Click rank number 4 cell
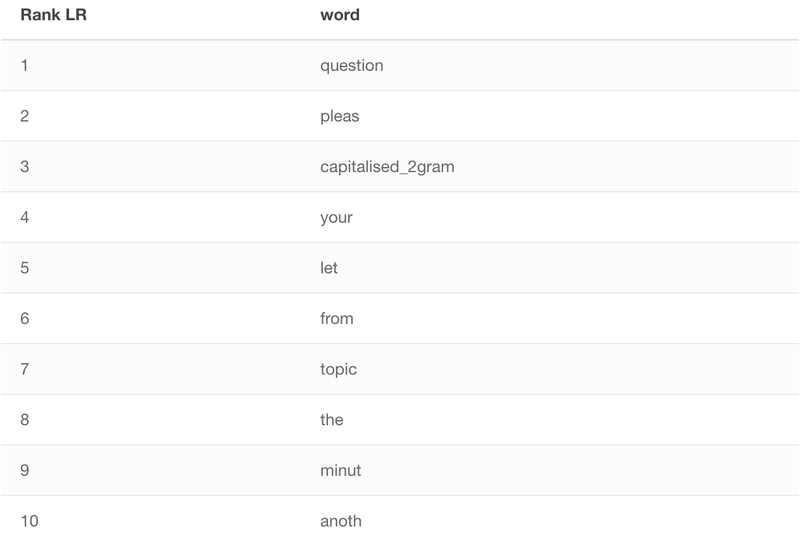This screenshot has height=548, width=800. [24, 217]
